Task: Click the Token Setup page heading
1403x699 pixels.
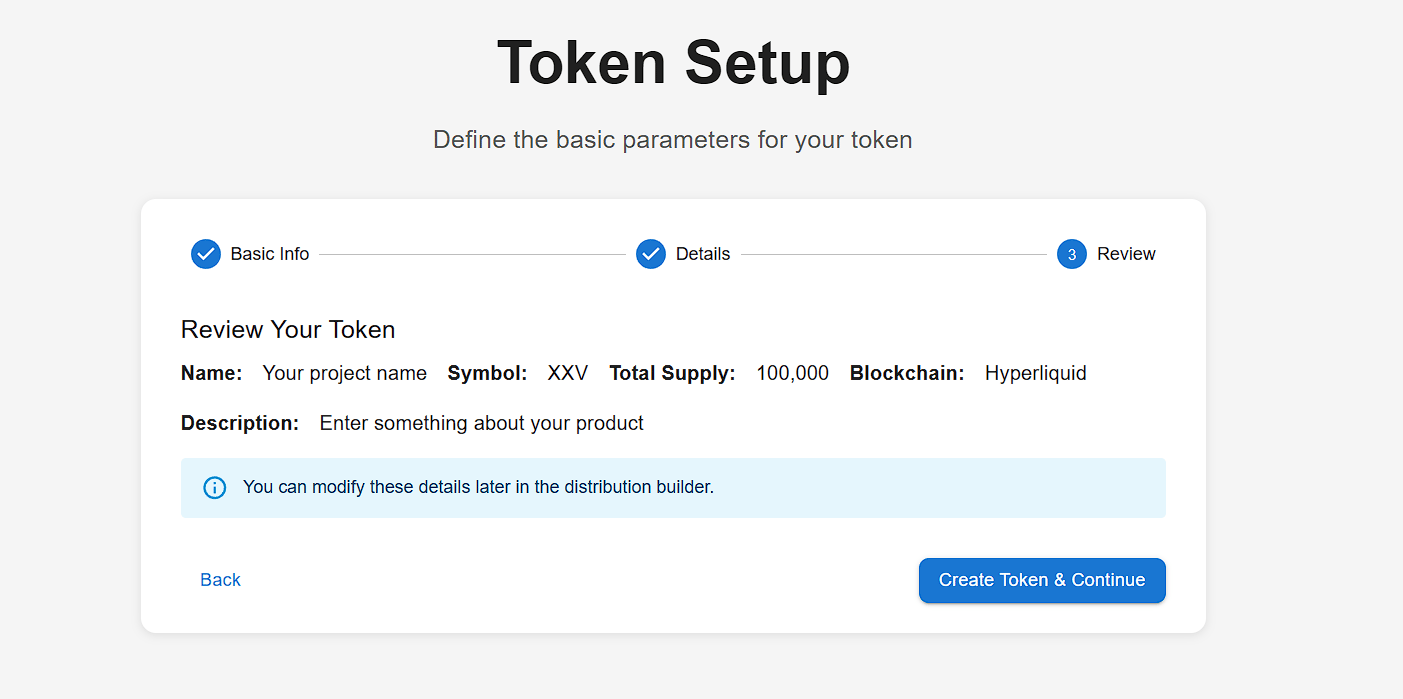Action: (x=673, y=62)
